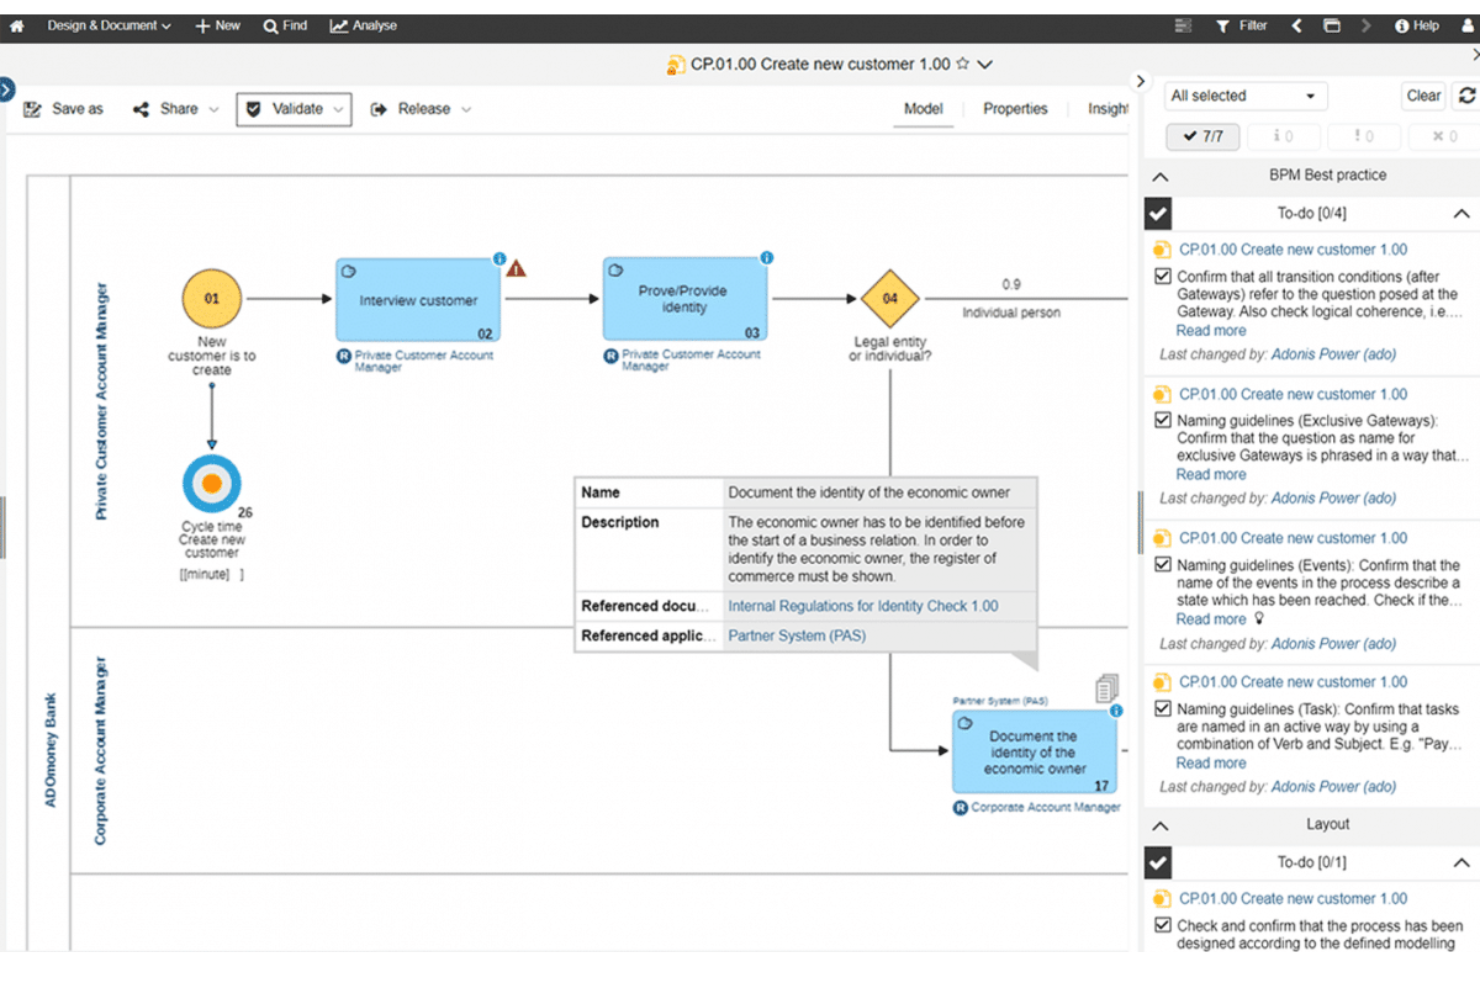This screenshot has width=1480, height=987.
Task: Expand the left sidebar with blue arrow
Action: pos(6,89)
